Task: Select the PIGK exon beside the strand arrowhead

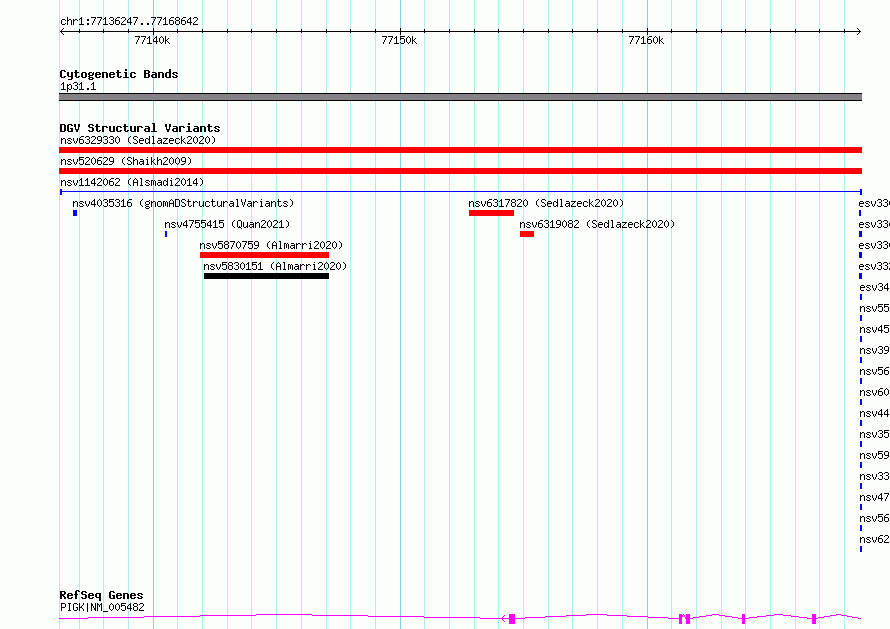Action: [x=512, y=619]
